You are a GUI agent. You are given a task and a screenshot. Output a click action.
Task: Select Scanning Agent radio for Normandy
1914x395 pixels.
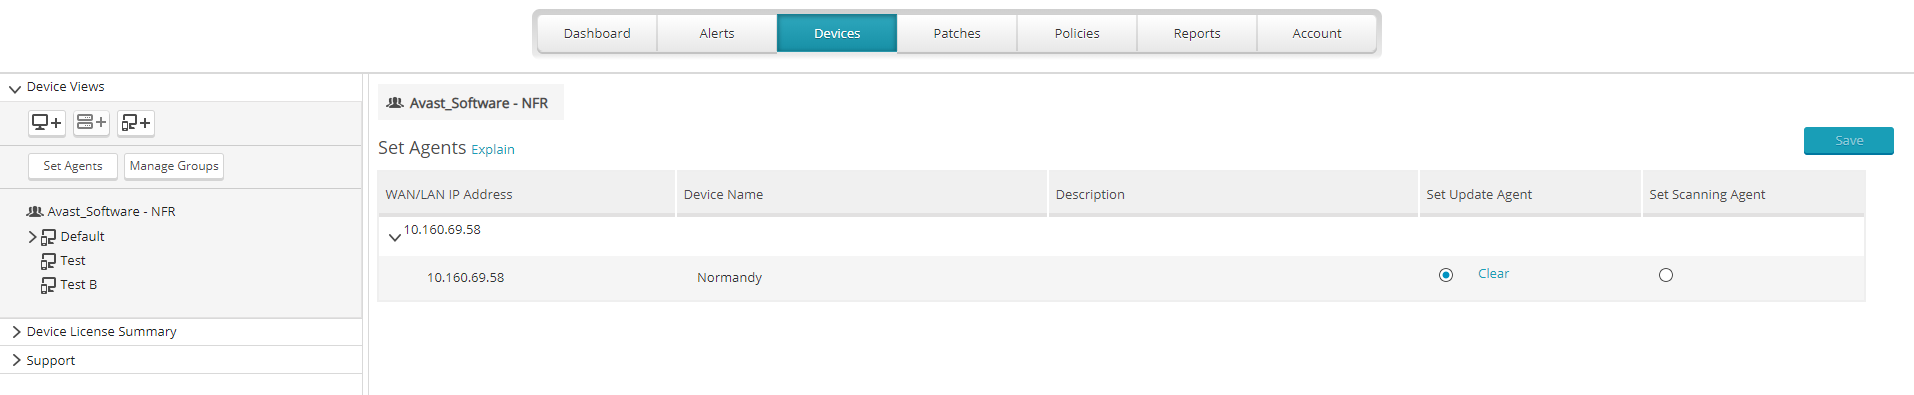1666,275
